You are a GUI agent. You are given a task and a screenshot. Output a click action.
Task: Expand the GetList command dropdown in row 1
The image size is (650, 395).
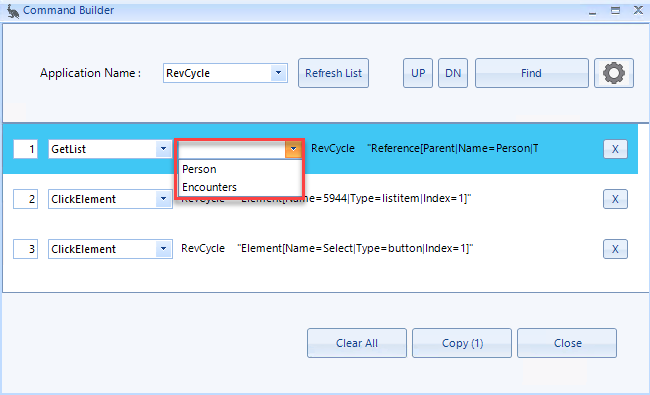tap(163, 149)
